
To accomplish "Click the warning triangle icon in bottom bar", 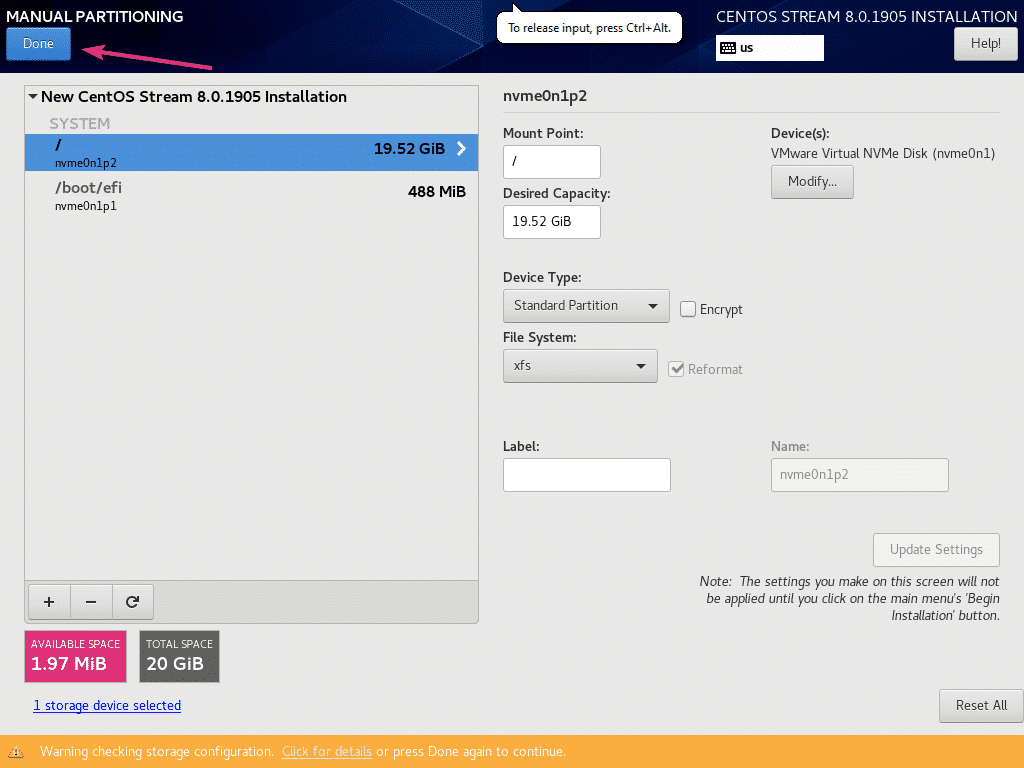I will click(x=16, y=752).
